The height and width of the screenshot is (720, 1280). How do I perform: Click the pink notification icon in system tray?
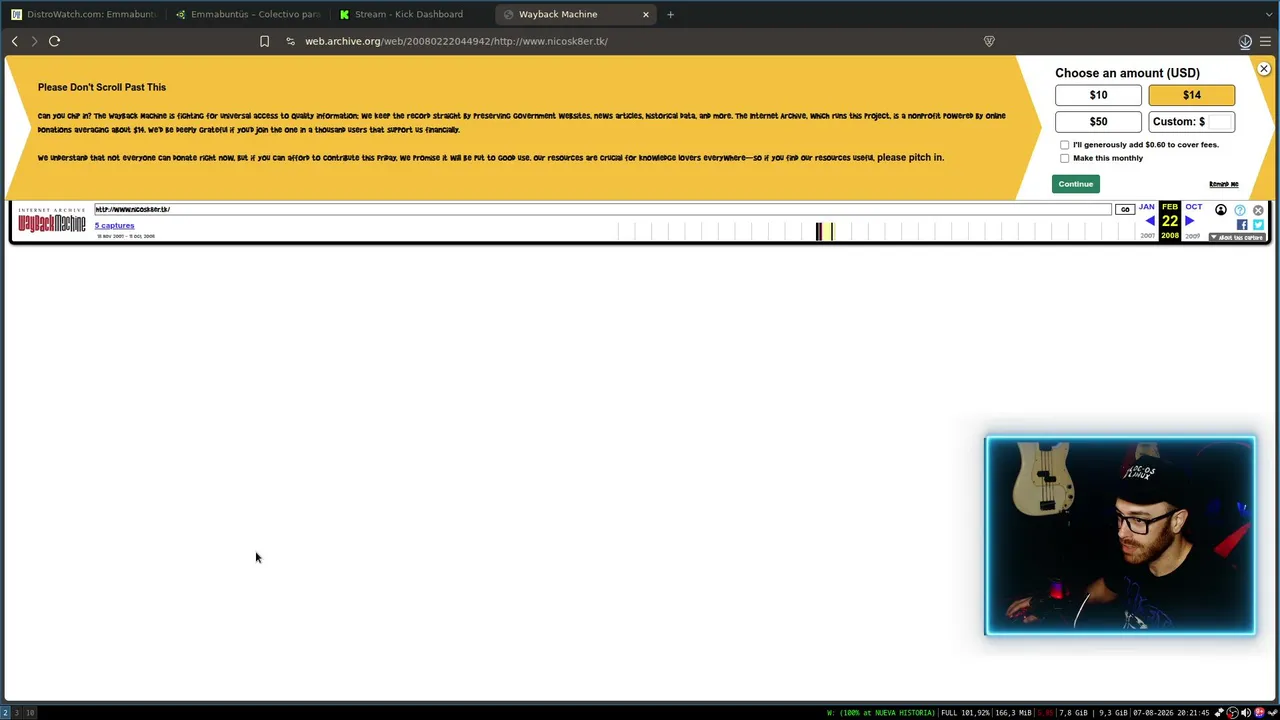click(1260, 713)
